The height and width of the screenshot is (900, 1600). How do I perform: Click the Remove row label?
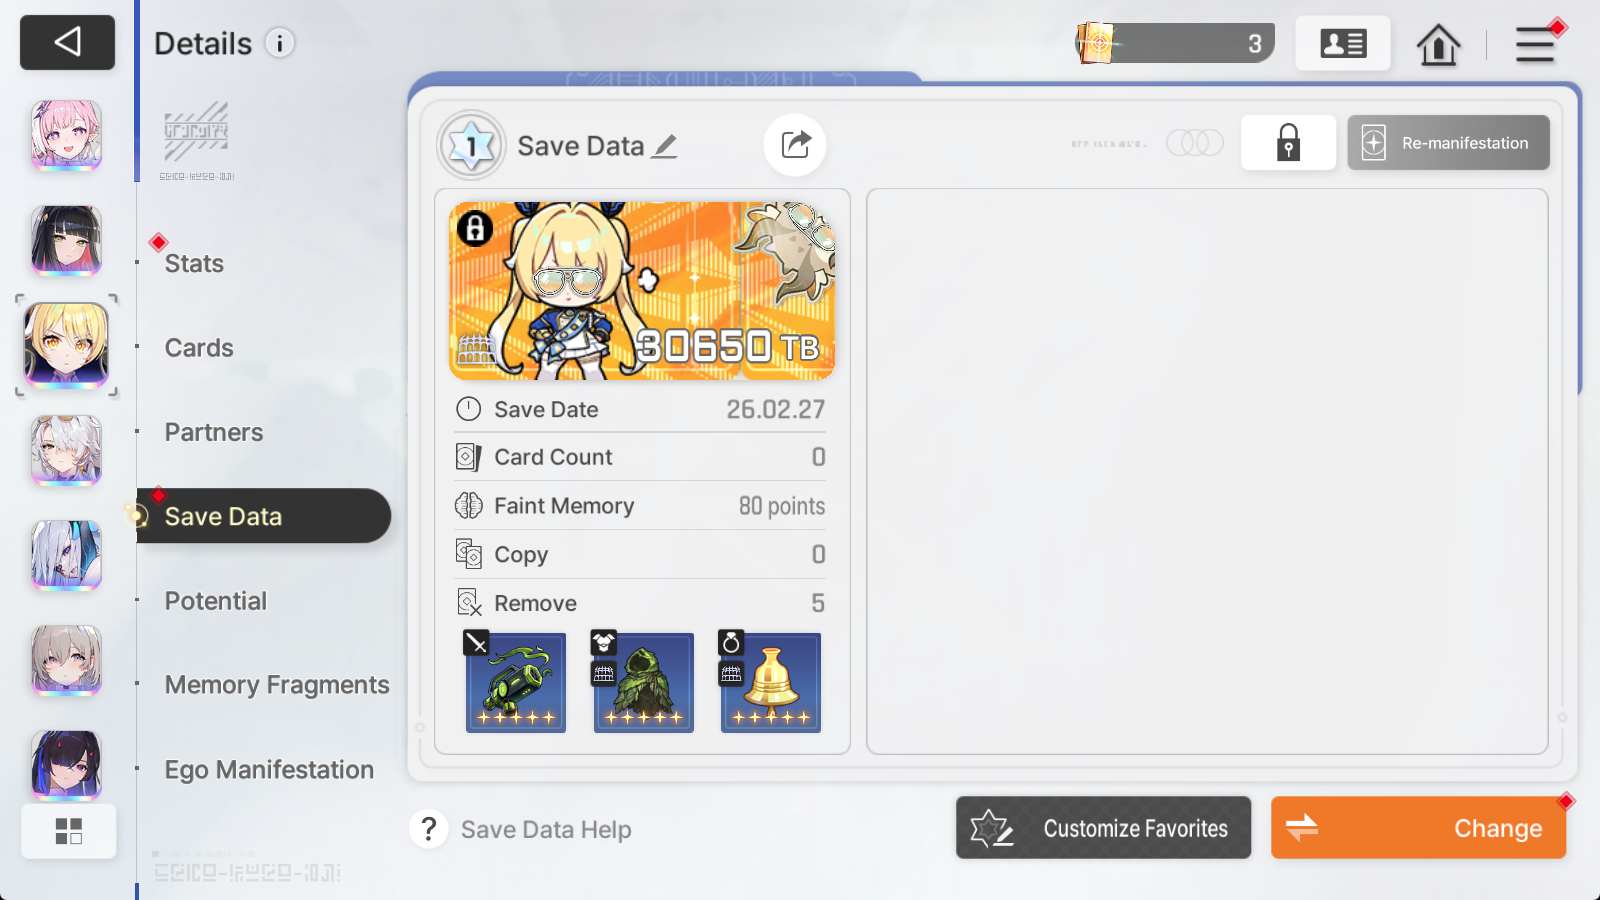pos(535,603)
